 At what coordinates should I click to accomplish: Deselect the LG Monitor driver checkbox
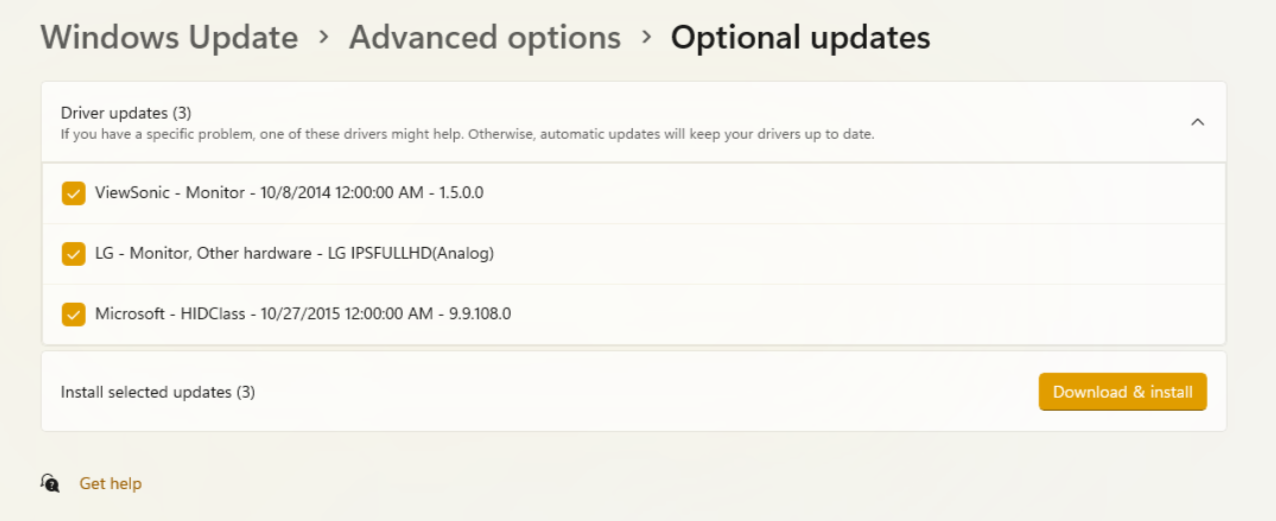coord(73,254)
